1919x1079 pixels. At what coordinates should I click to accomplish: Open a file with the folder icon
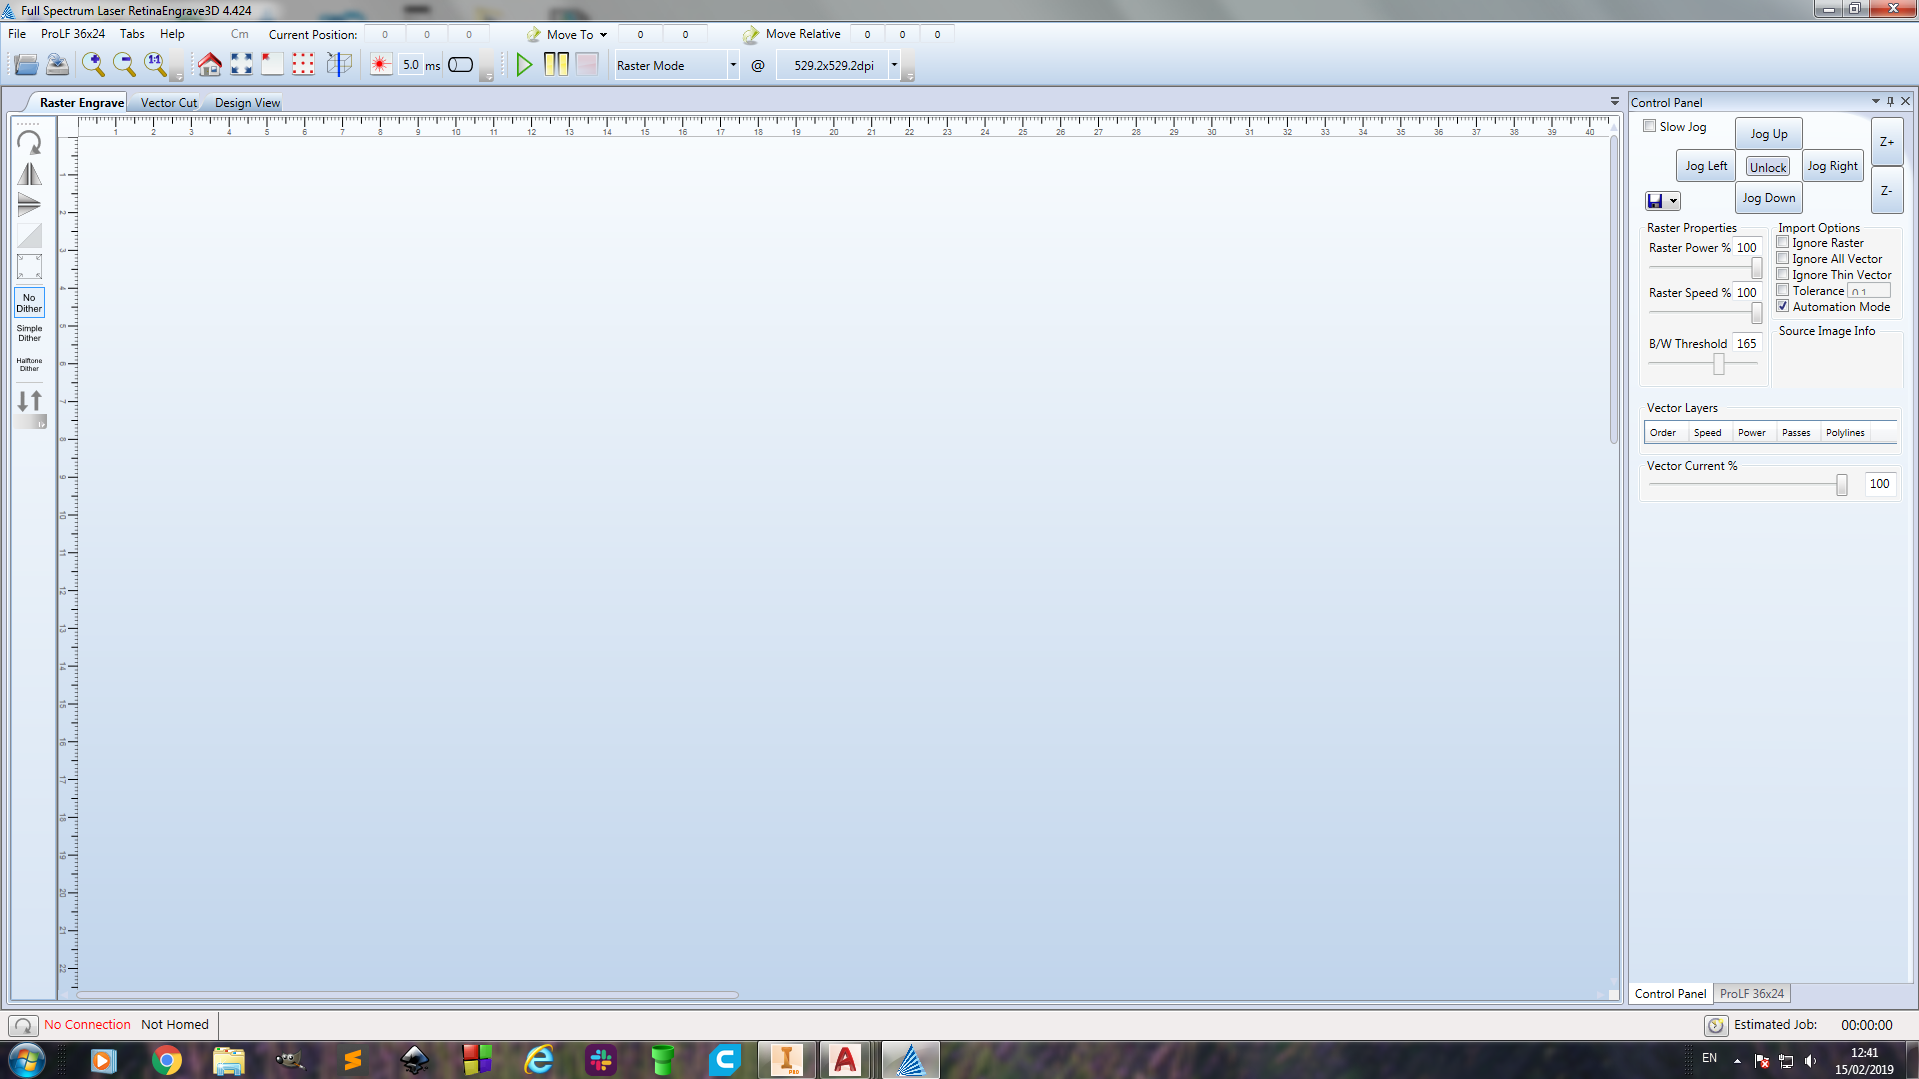(x=26, y=65)
